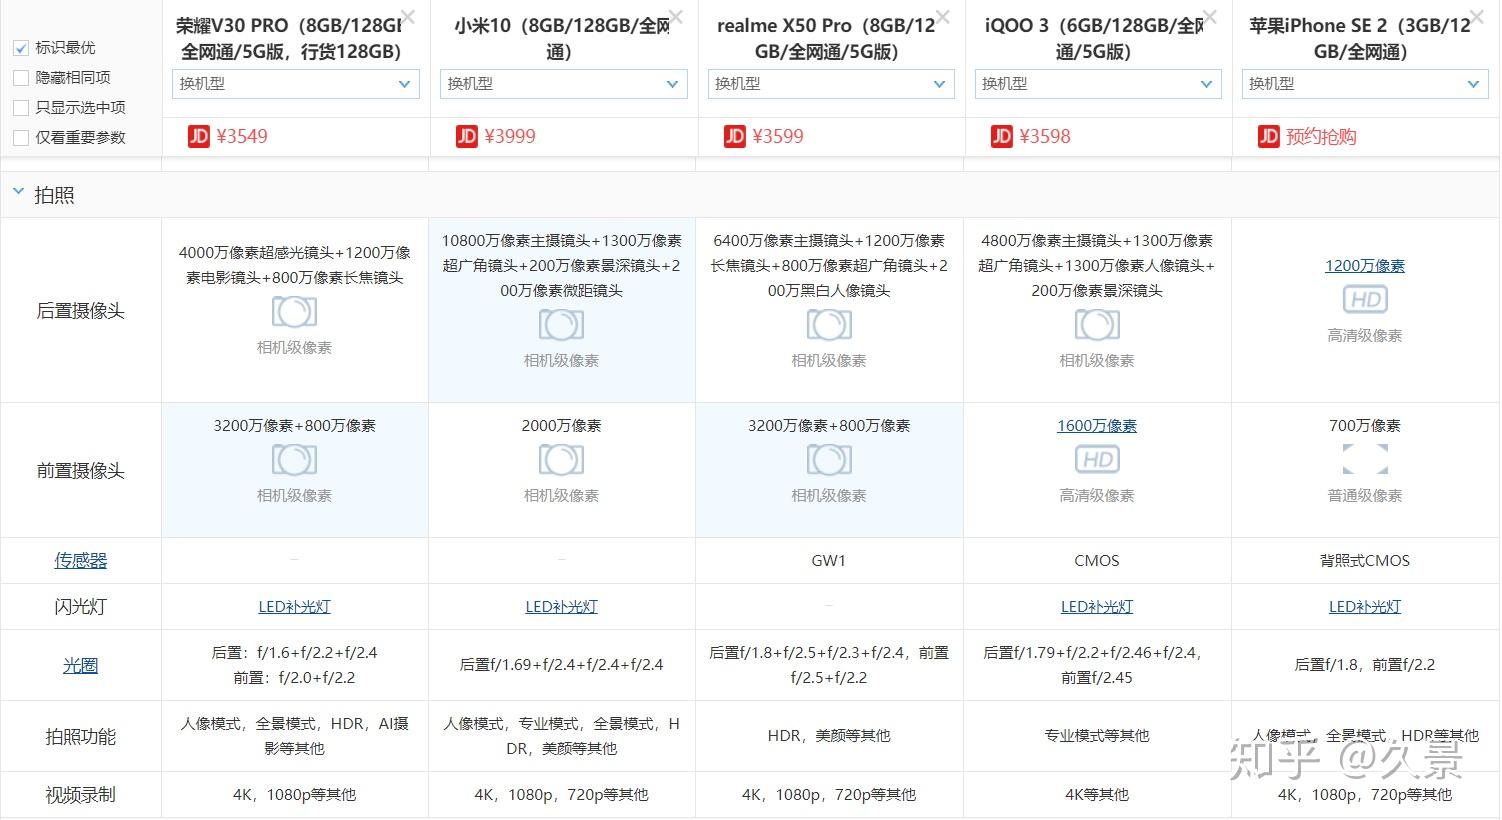Click the ¥3999 JD price
Viewport: 1502px width, 820px height.
(510, 136)
